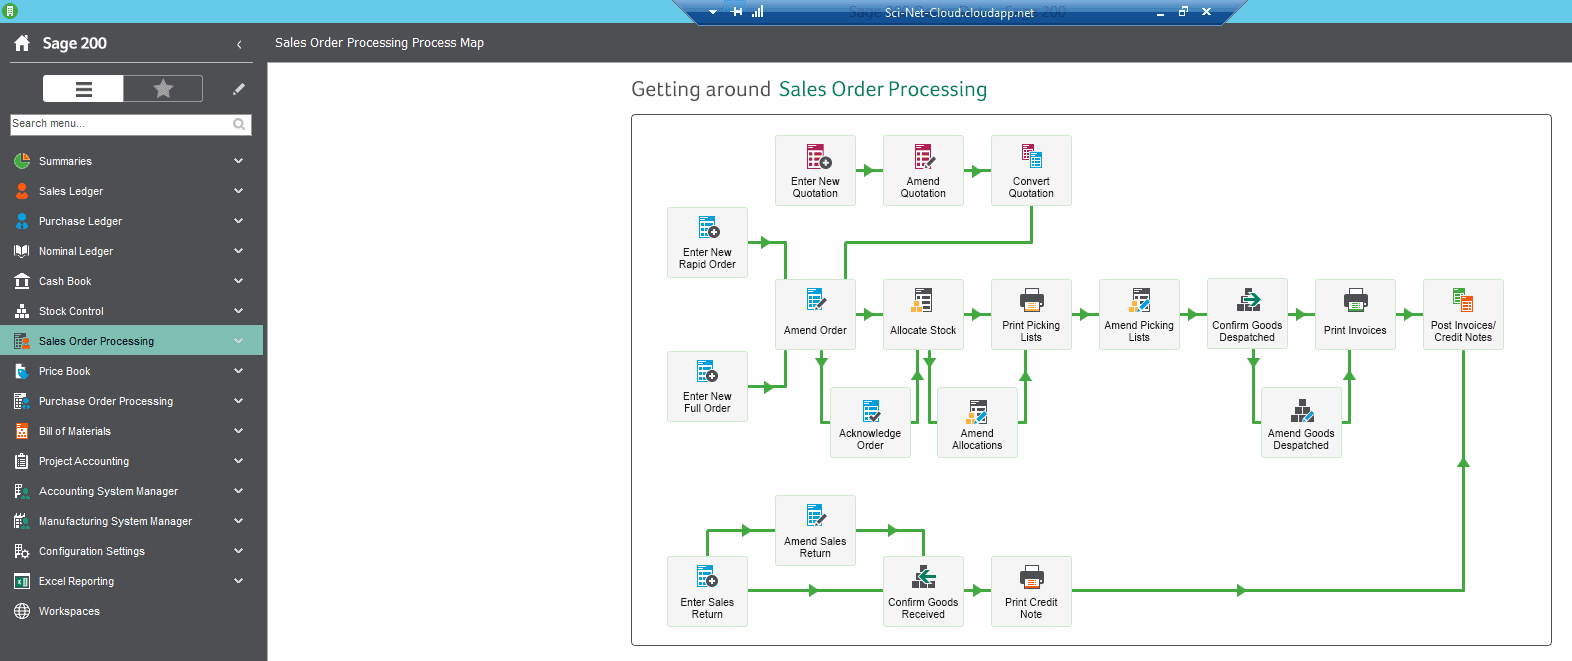Expand the Cash Book chevron
The height and width of the screenshot is (661, 1572).
coord(238,281)
